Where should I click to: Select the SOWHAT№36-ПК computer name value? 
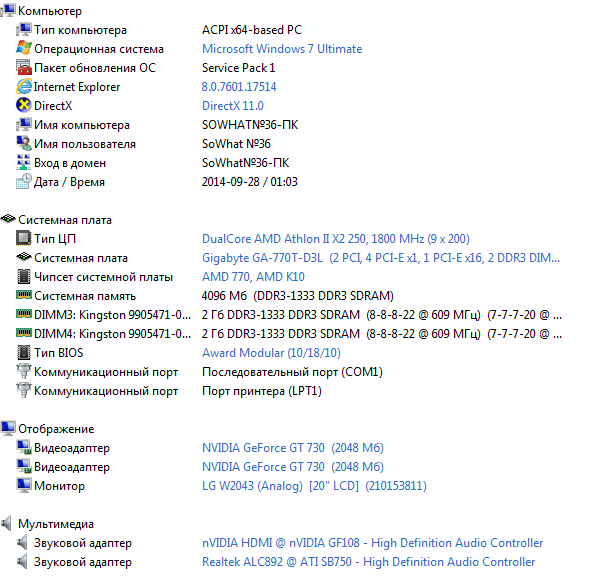(x=250, y=125)
